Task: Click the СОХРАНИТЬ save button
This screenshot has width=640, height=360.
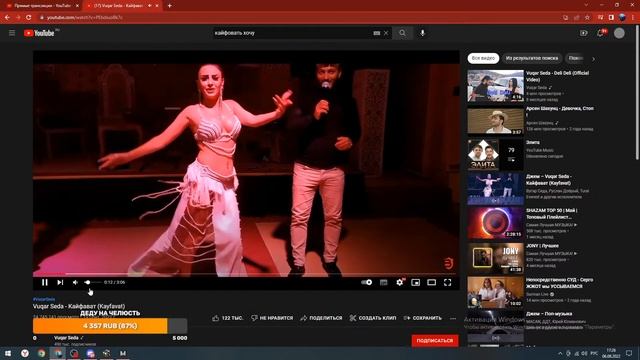Action: 422,318
